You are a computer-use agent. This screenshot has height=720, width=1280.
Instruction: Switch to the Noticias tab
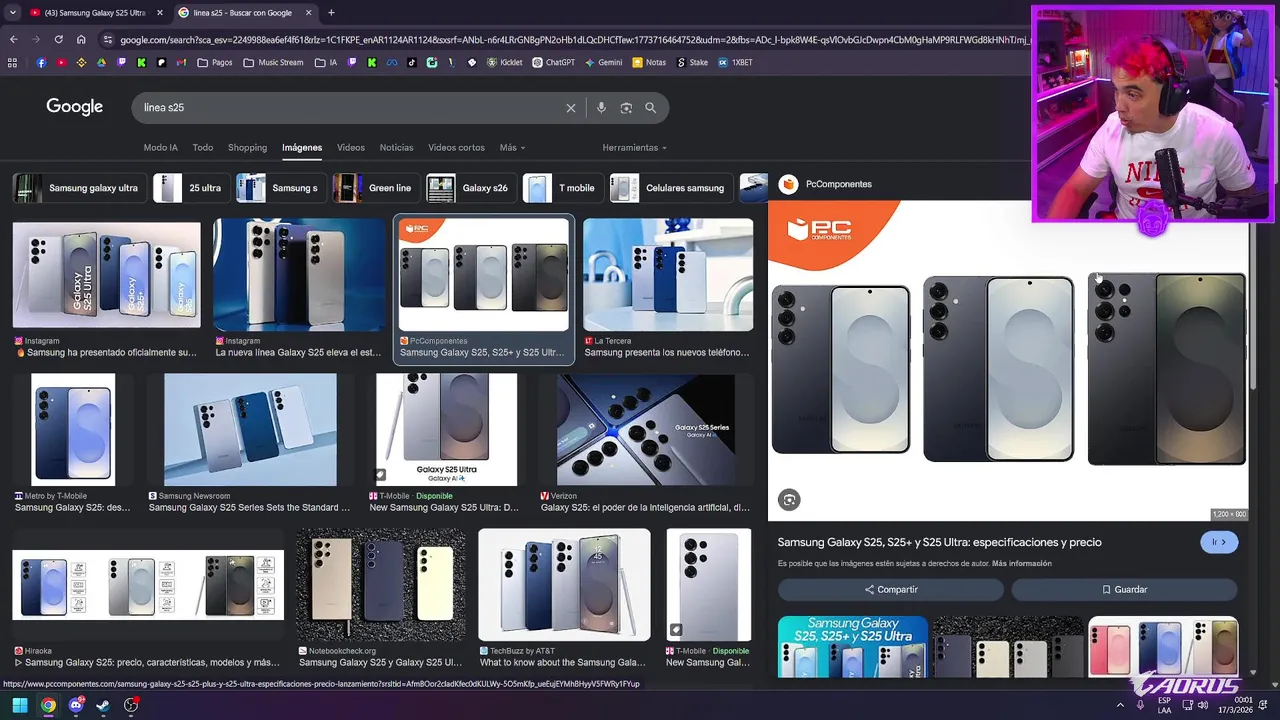coord(396,147)
